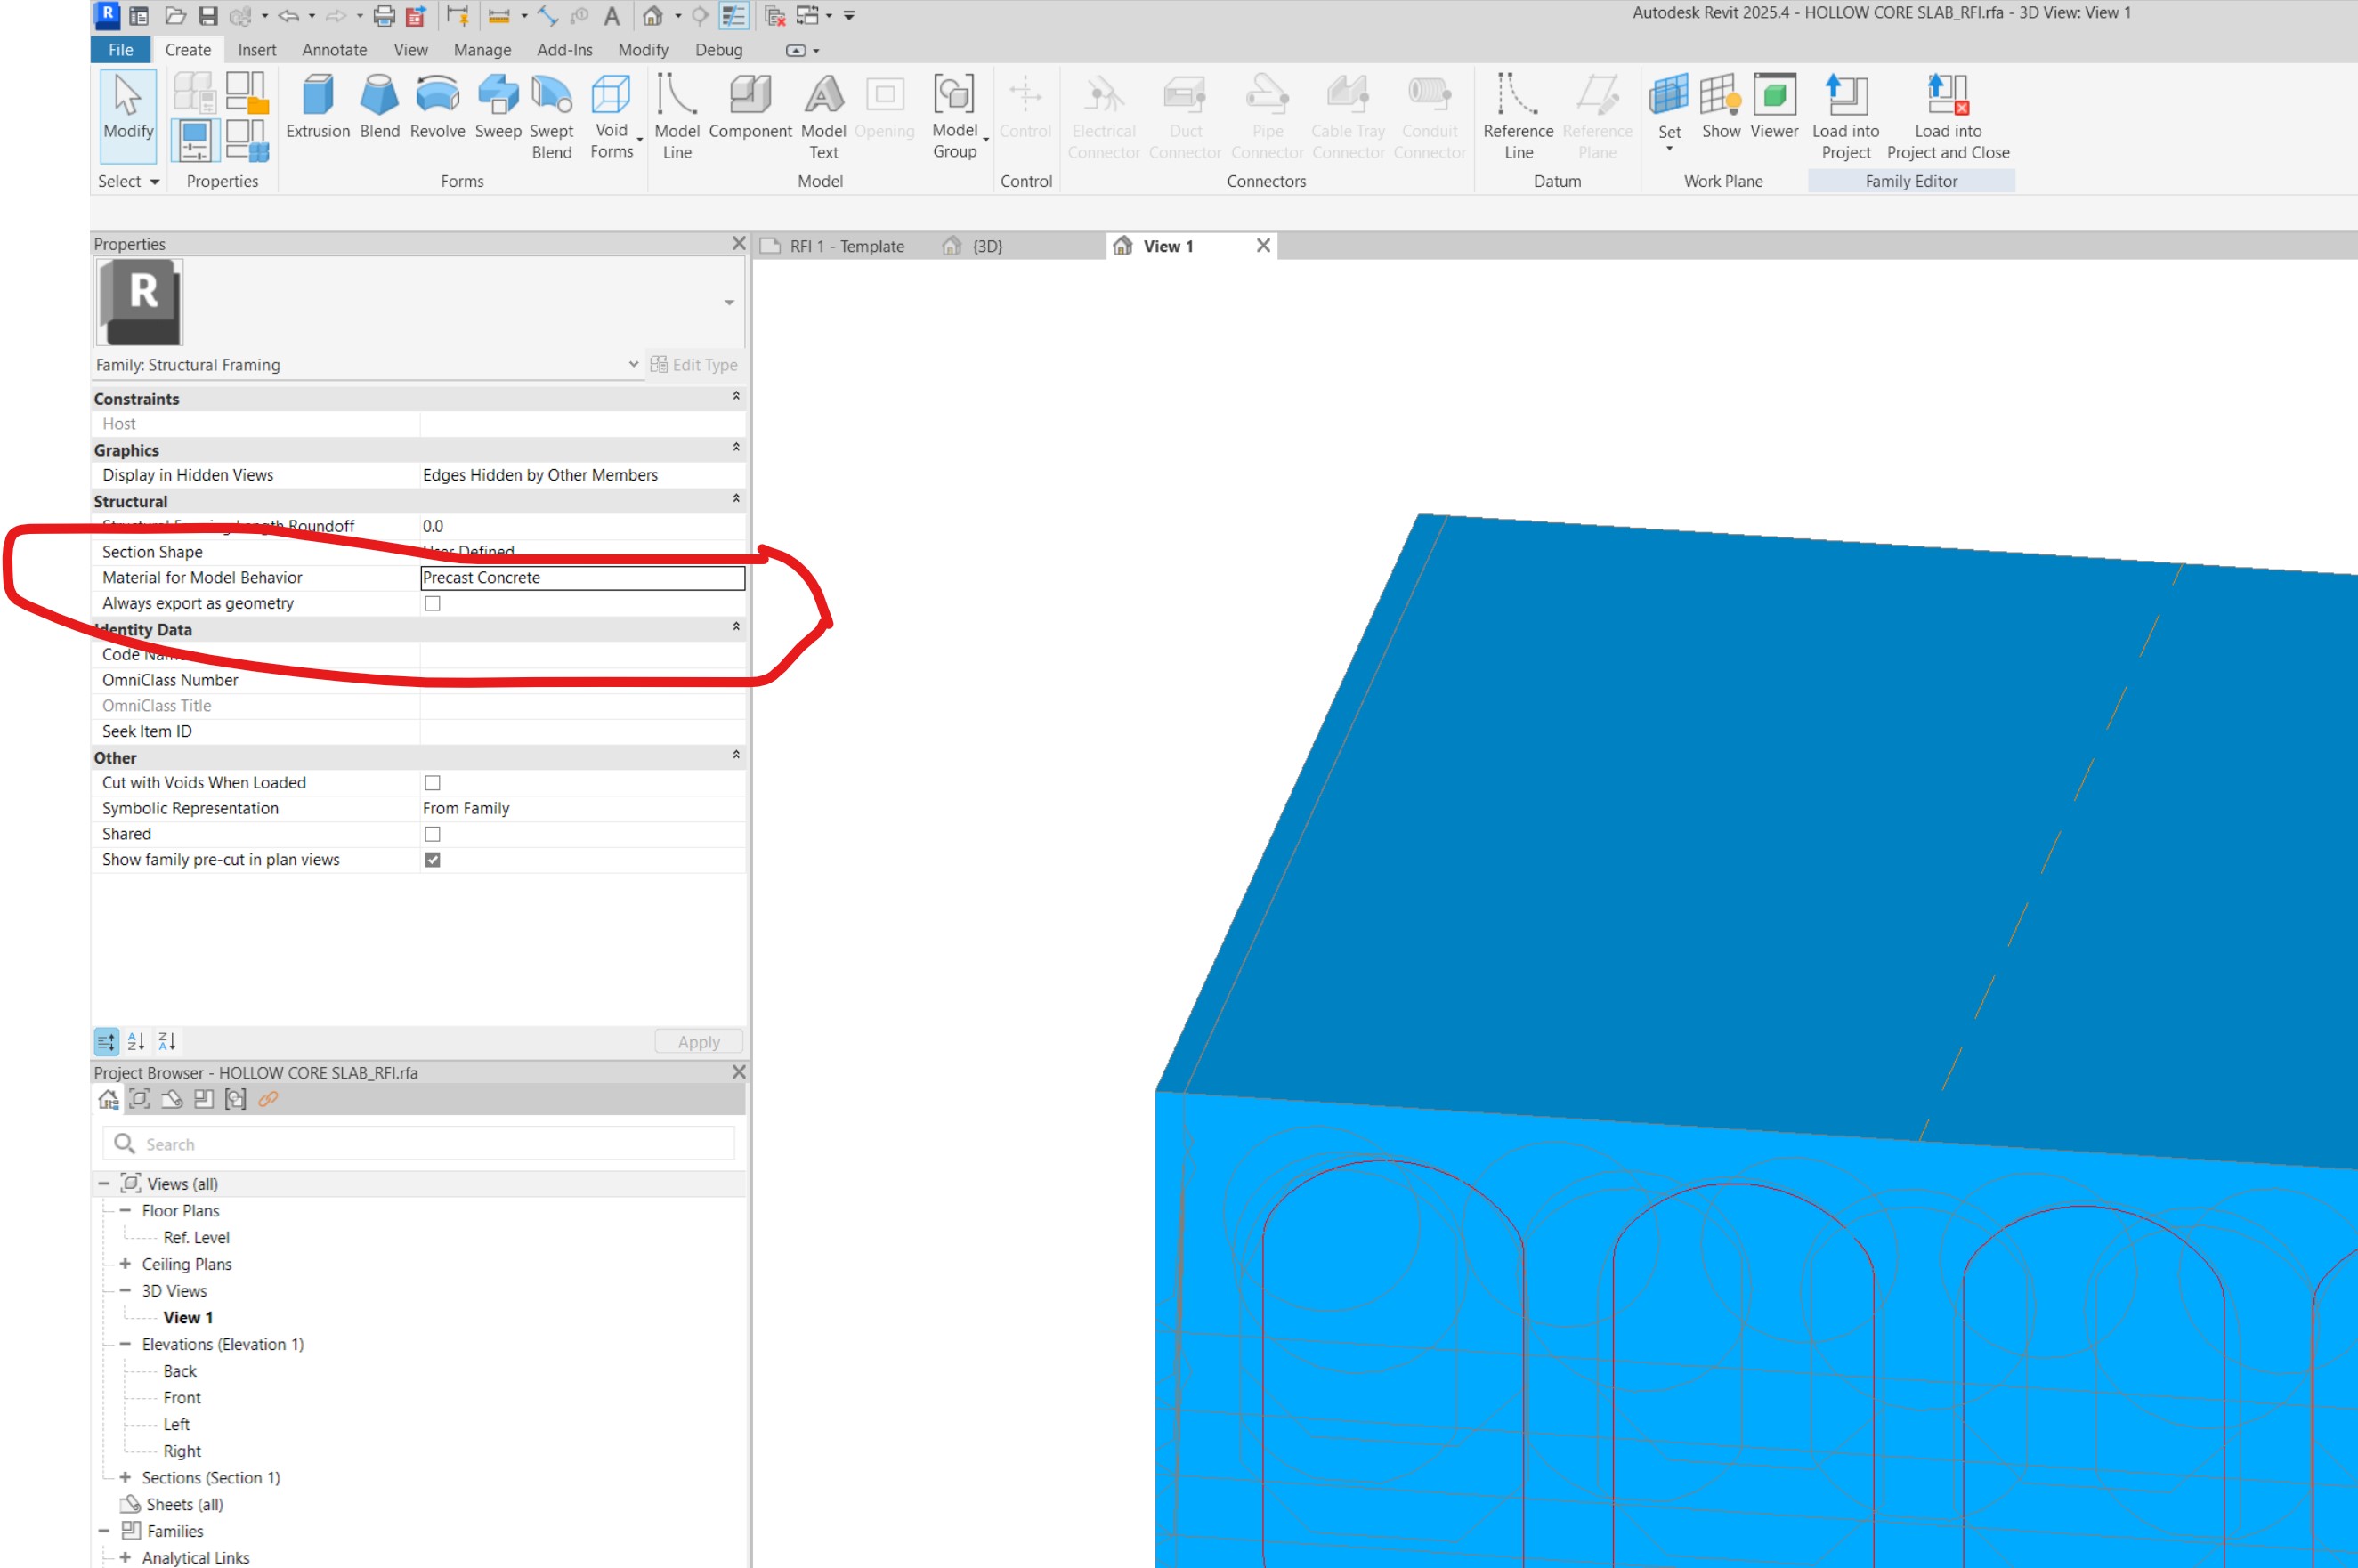
Task: Select the Blend form tool
Action: pyautogui.click(x=379, y=110)
